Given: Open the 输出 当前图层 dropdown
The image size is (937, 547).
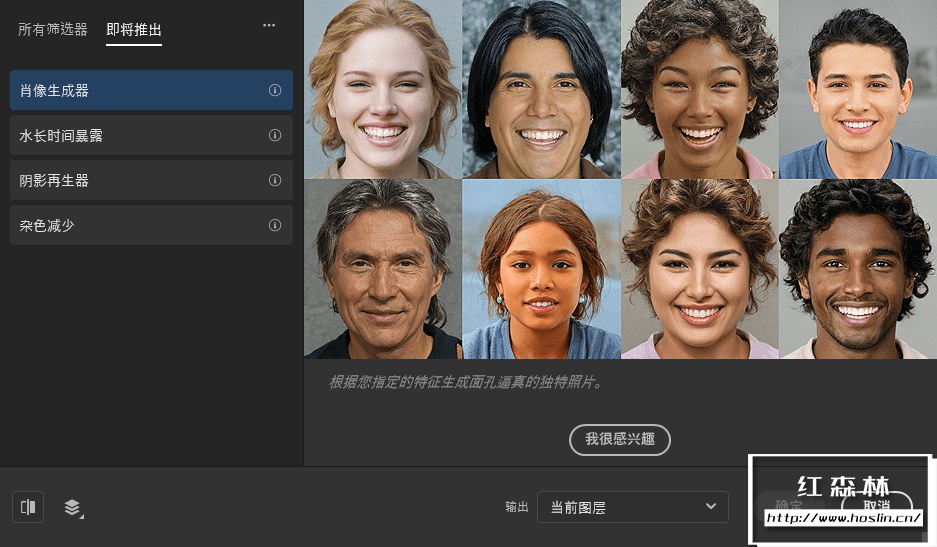Looking at the screenshot, I should [x=633, y=507].
